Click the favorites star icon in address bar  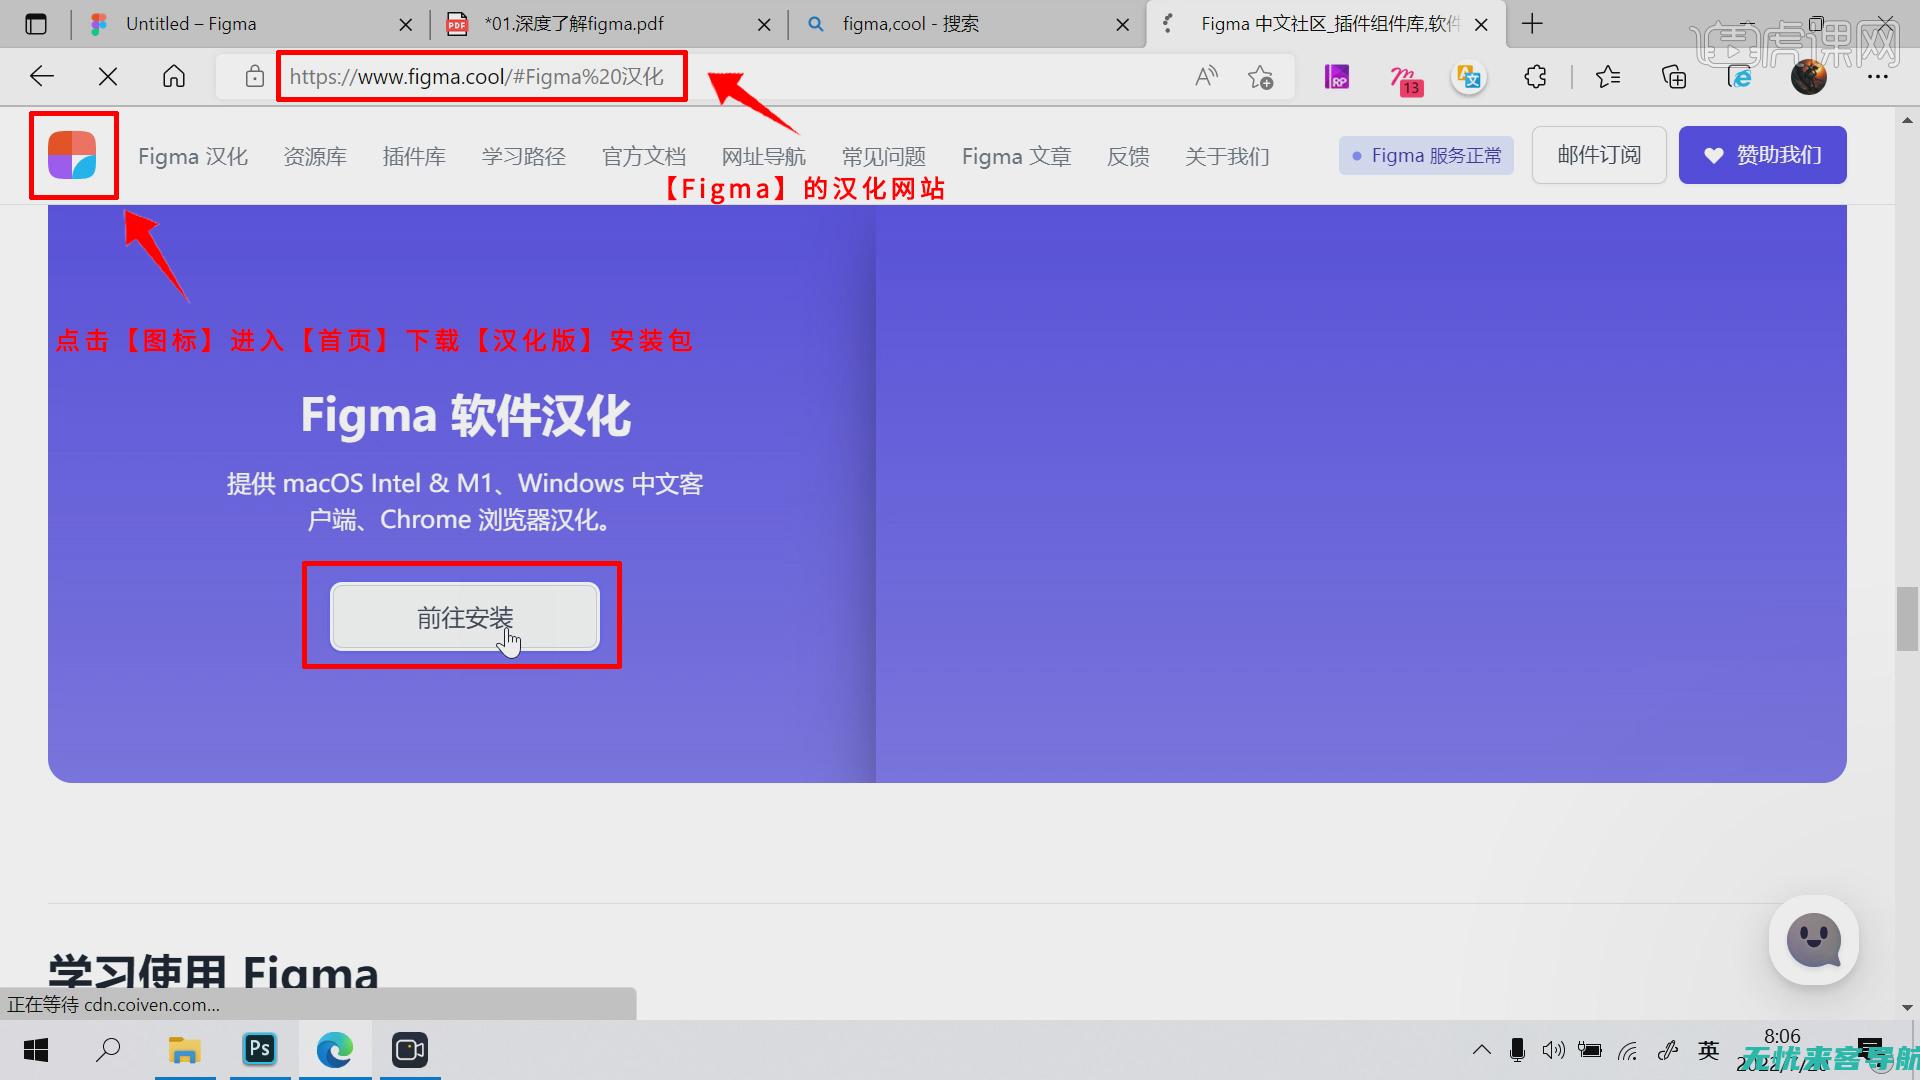tap(1262, 76)
